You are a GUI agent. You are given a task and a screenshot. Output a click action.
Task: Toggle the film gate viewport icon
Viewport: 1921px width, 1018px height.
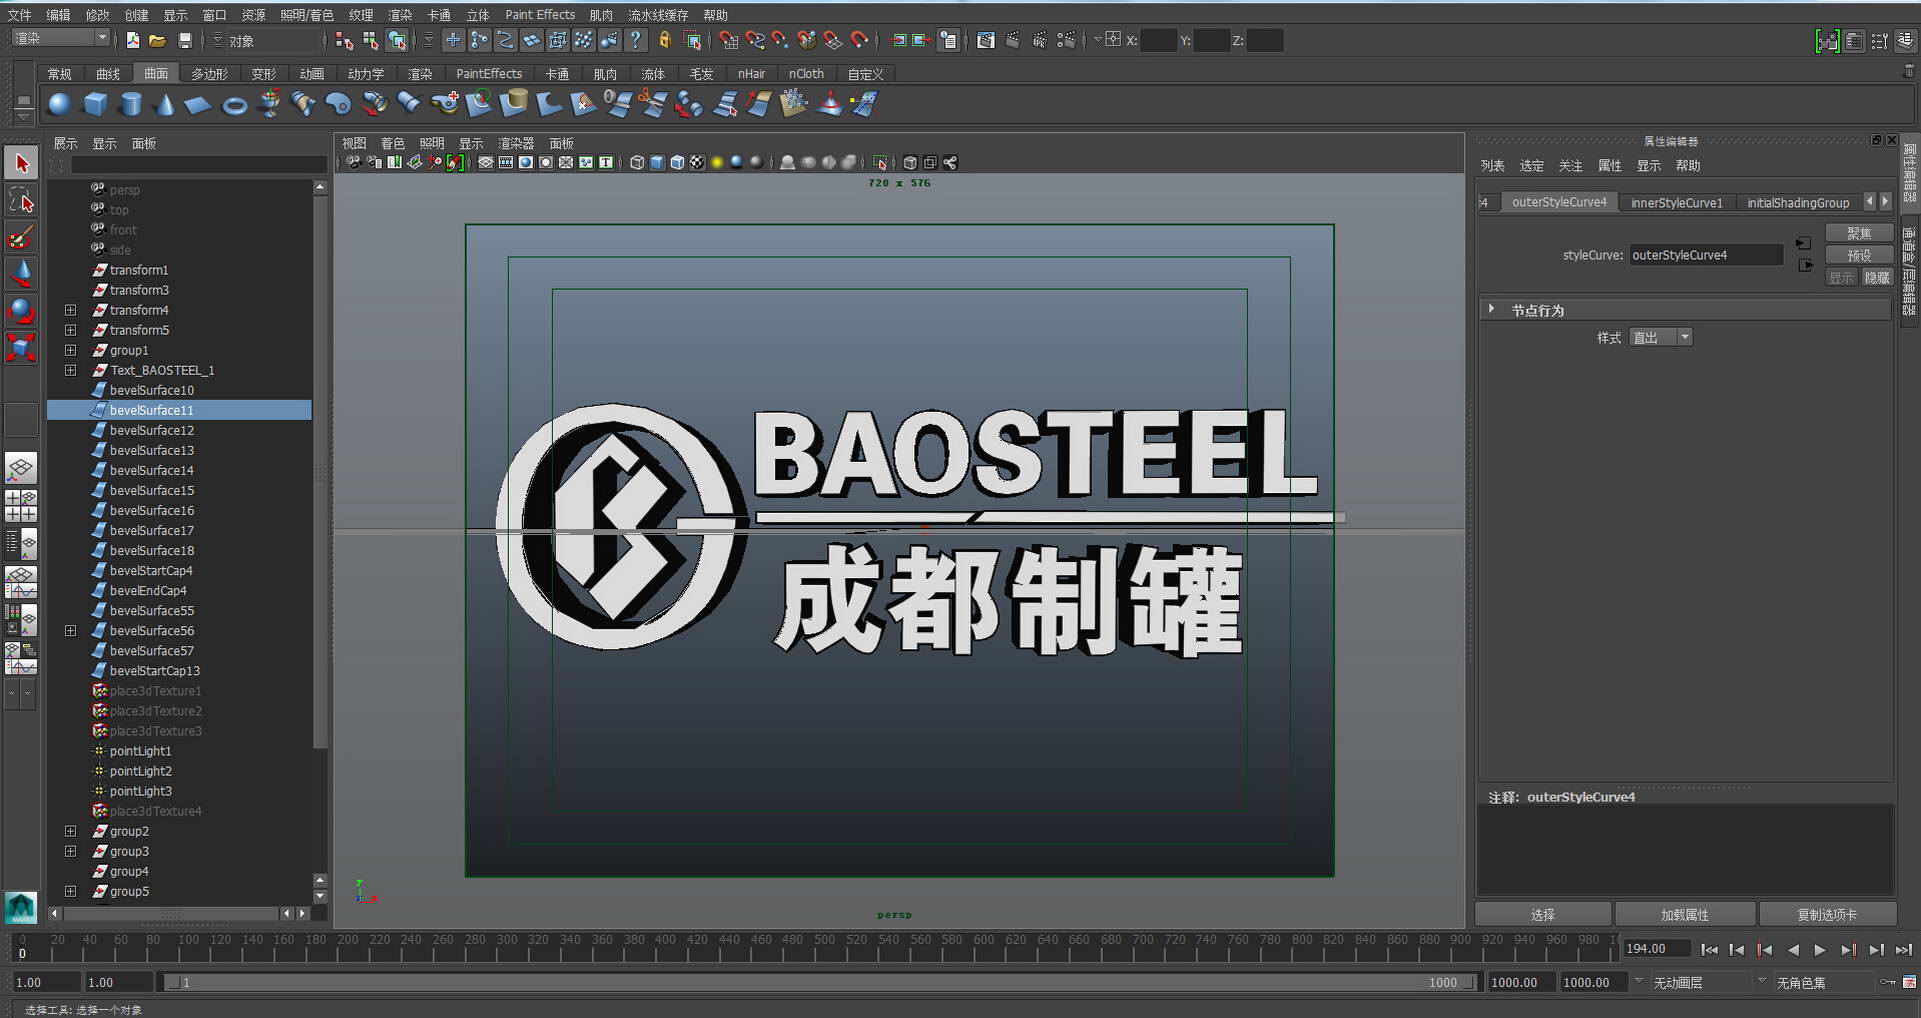pos(505,163)
